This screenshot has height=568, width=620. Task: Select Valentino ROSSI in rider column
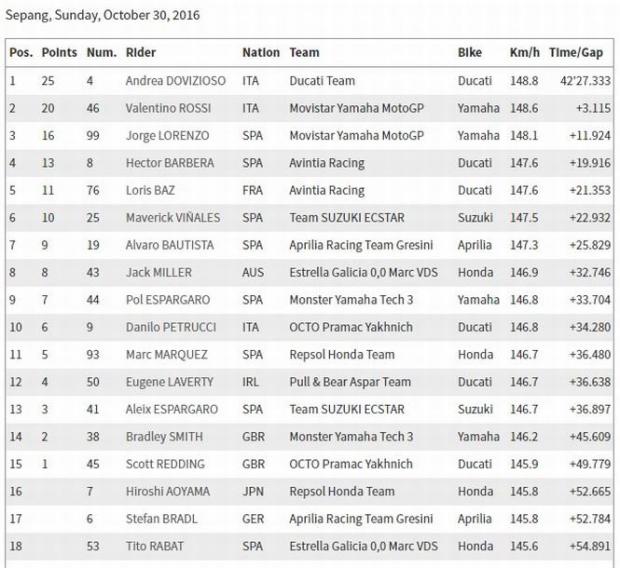pyautogui.click(x=170, y=108)
